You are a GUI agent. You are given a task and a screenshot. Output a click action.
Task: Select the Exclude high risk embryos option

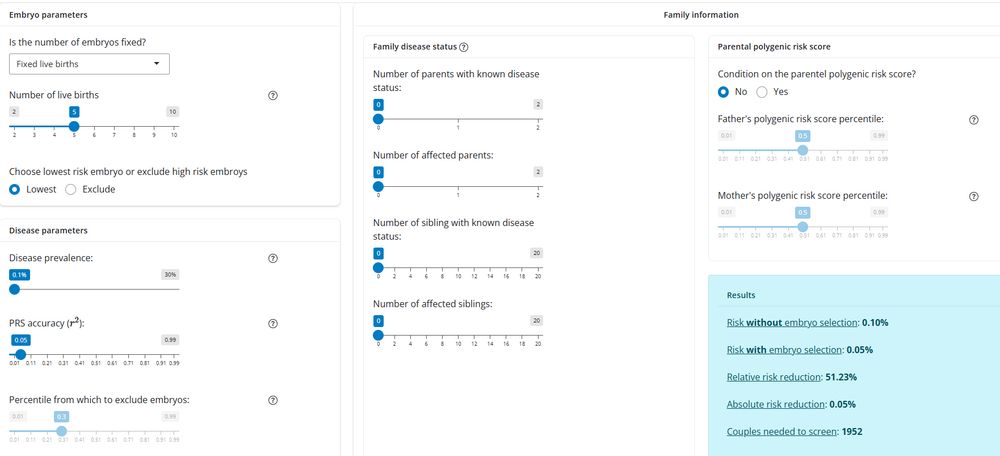coord(70,189)
